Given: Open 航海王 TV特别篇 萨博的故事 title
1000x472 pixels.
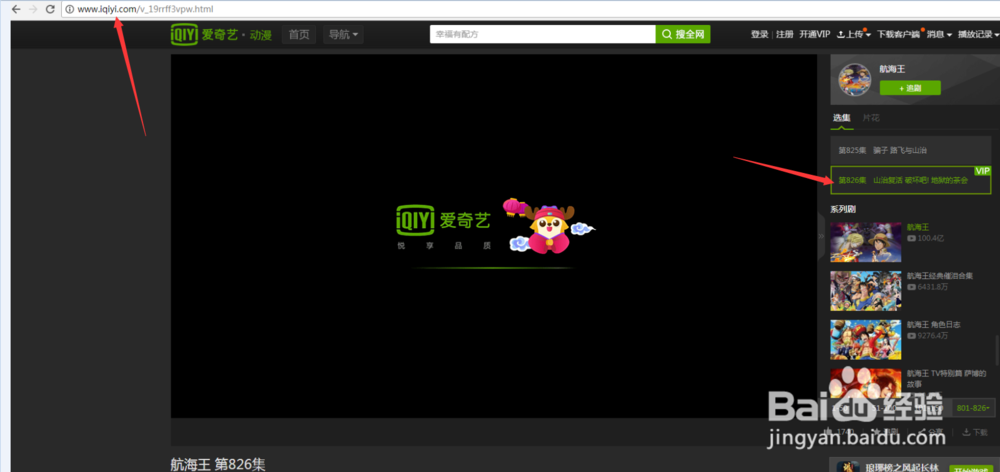Looking at the screenshot, I should tap(946, 379).
